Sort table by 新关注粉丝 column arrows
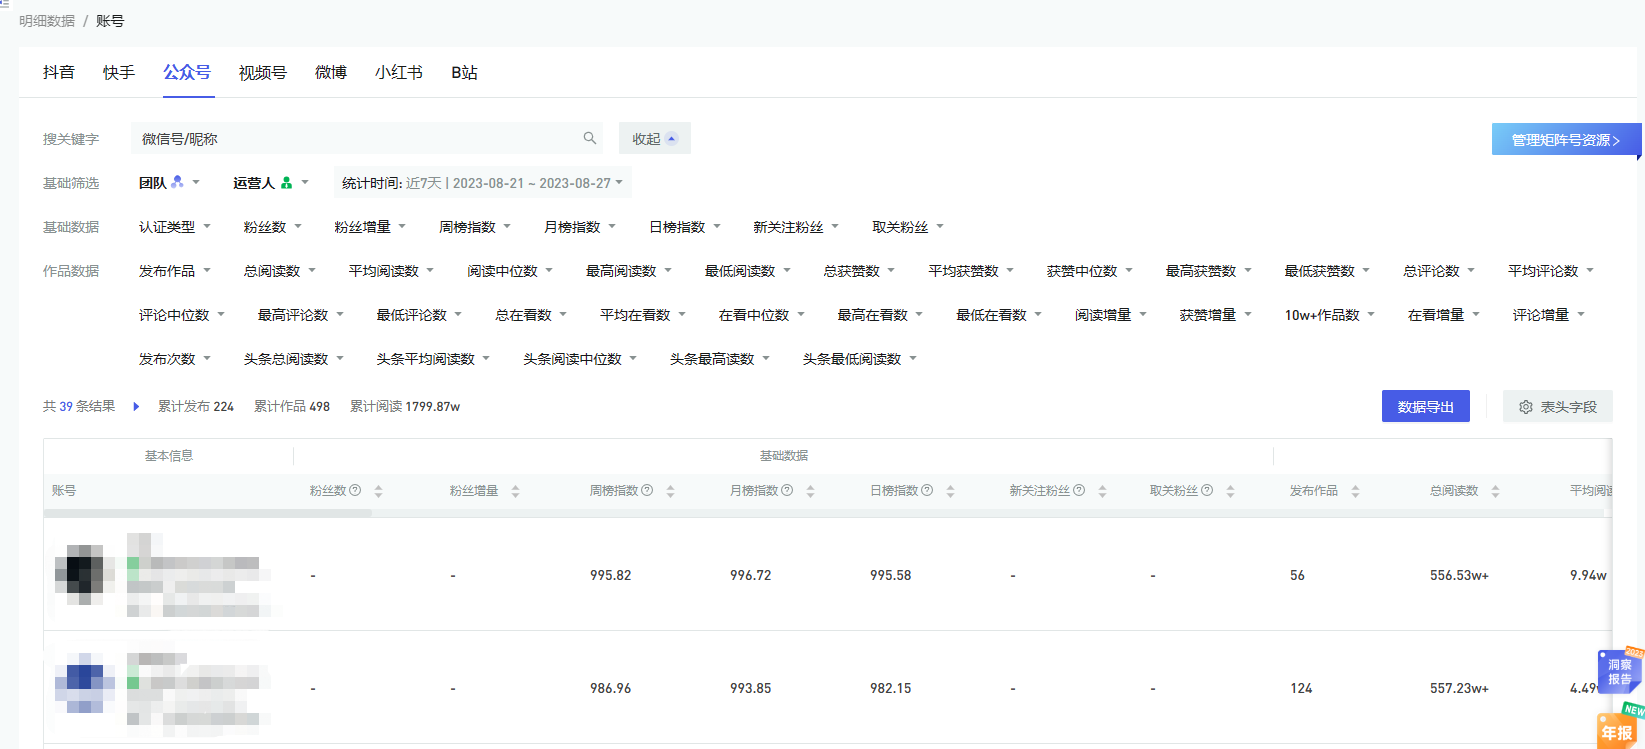1645x749 pixels. (x=1102, y=491)
